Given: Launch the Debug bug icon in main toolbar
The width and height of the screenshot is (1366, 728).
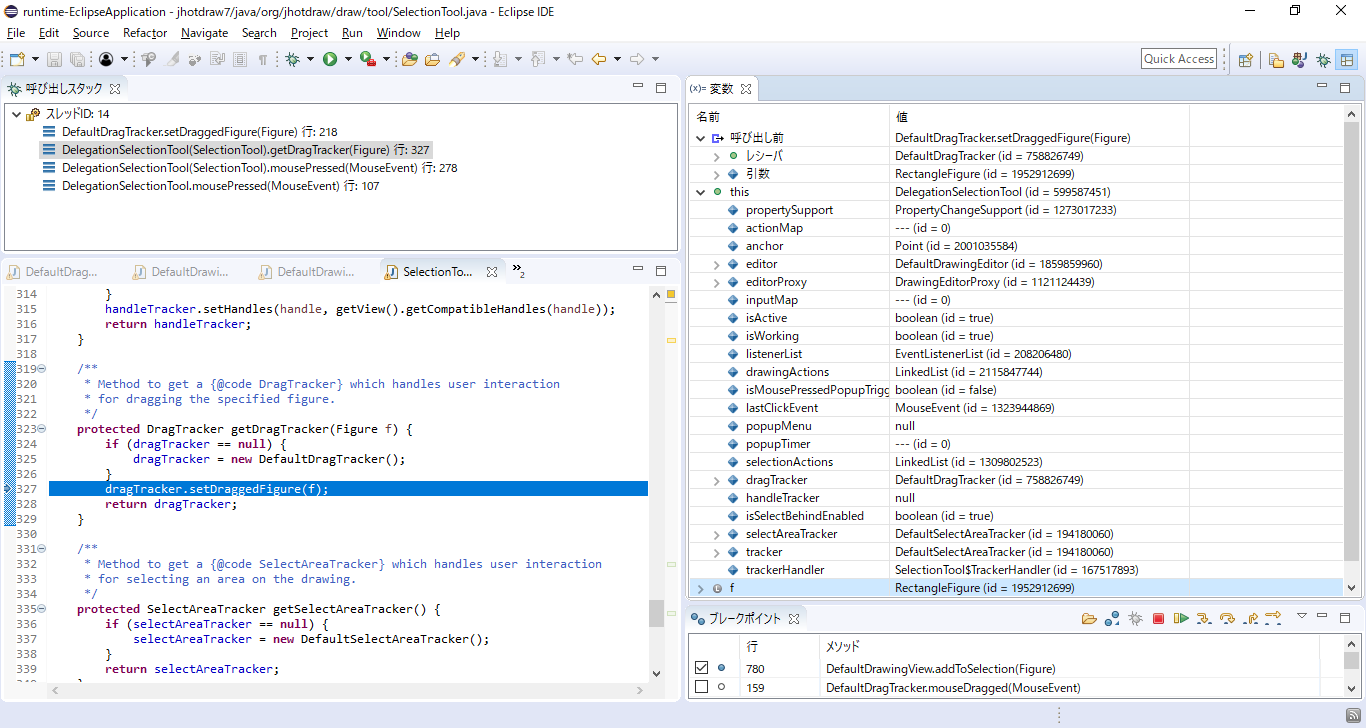Looking at the screenshot, I should [292, 59].
